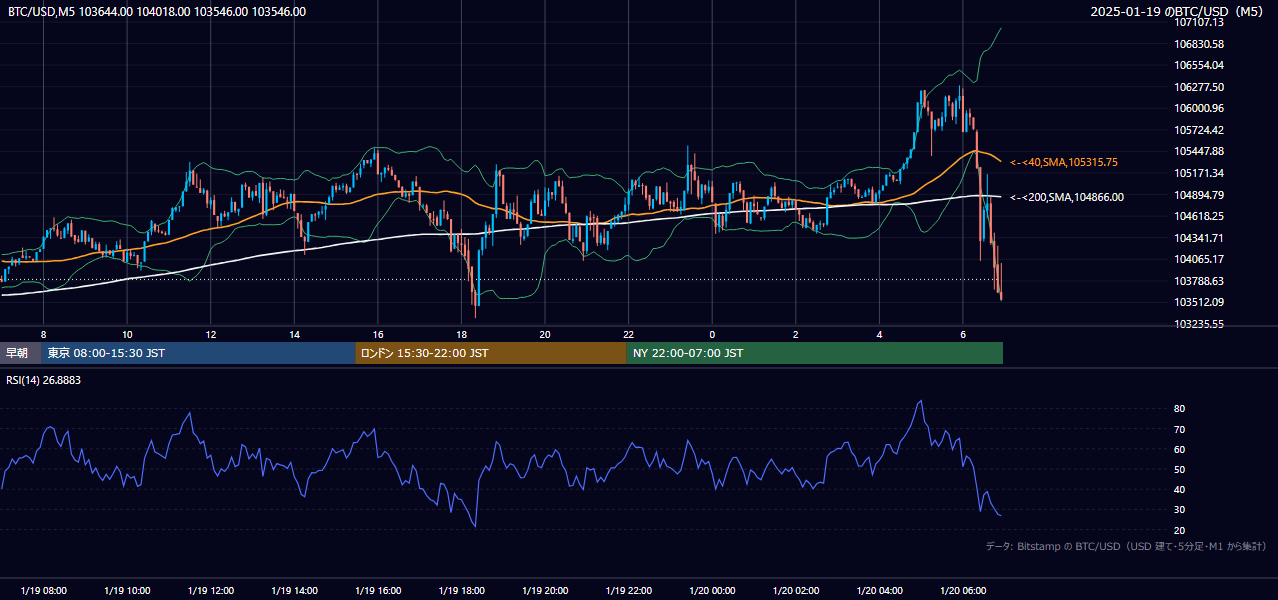The image size is (1278, 600).
Task: Click the 1/20 00:00 date label
Action: (x=712, y=591)
